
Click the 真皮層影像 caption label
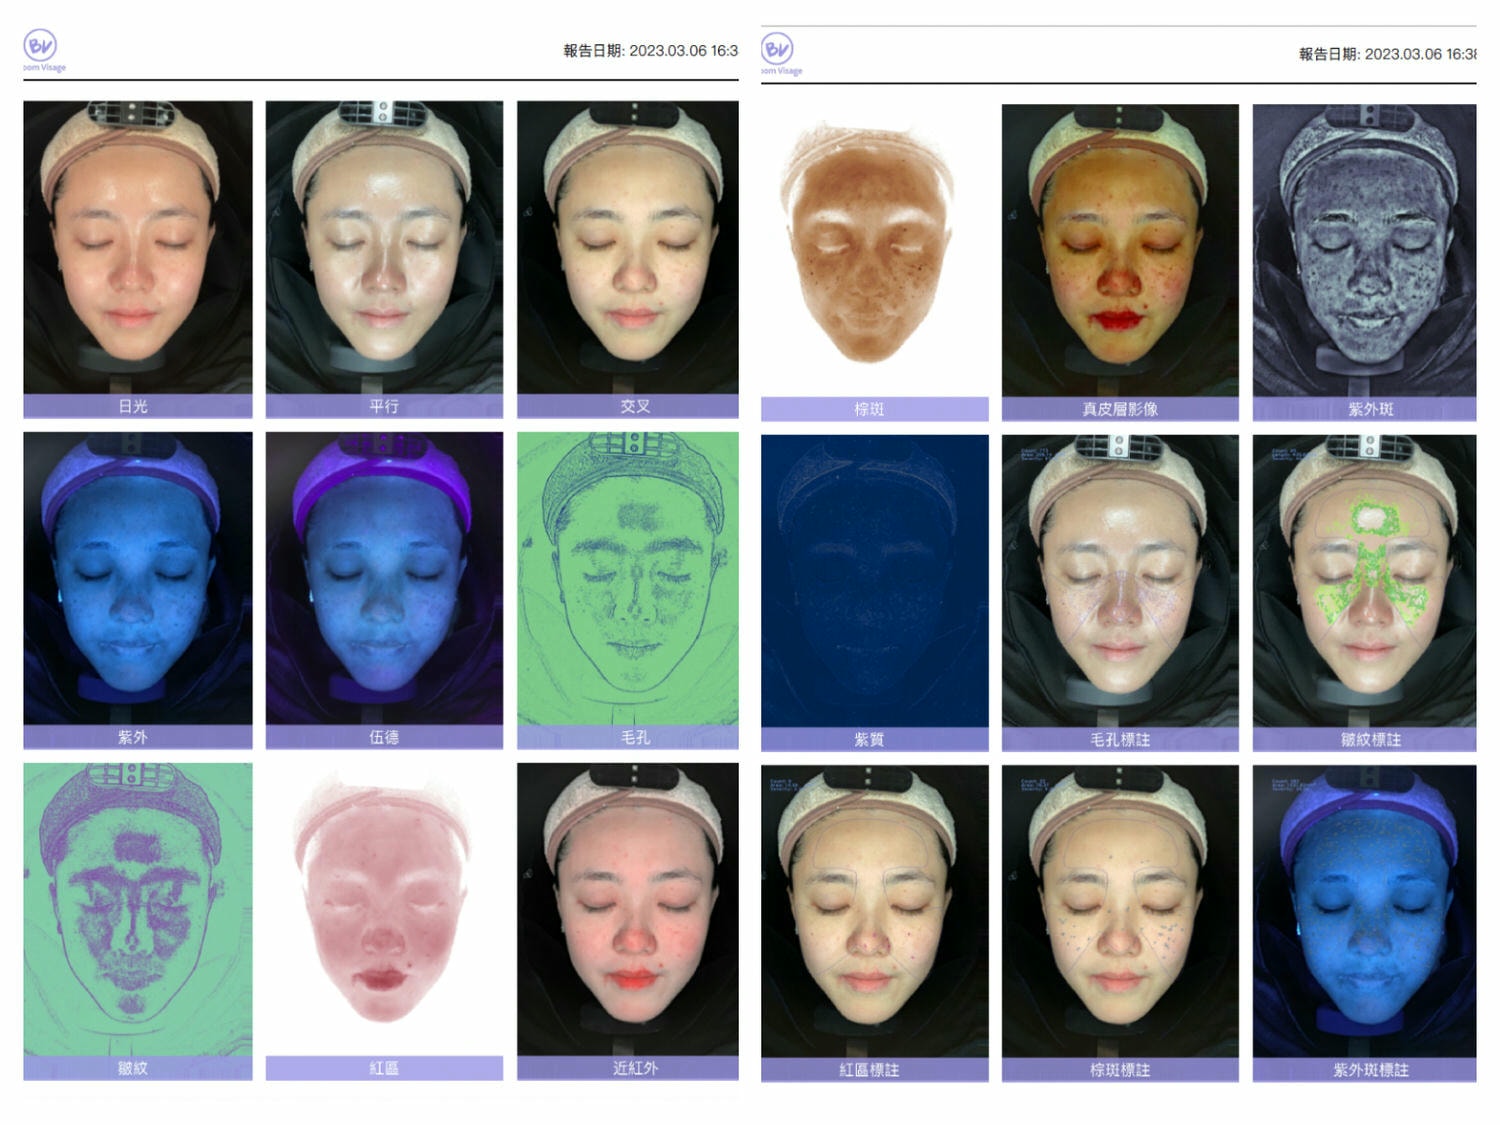pyautogui.click(x=1120, y=409)
